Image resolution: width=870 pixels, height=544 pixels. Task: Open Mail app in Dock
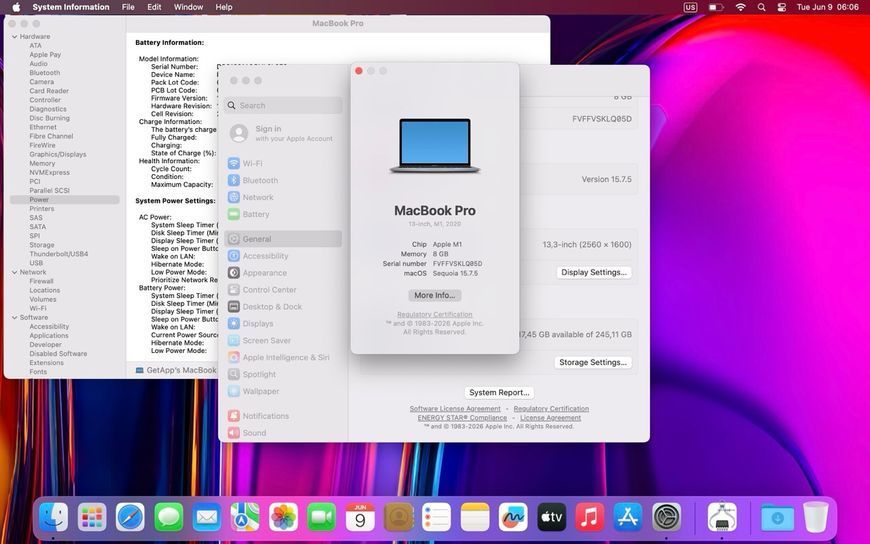pos(207,517)
